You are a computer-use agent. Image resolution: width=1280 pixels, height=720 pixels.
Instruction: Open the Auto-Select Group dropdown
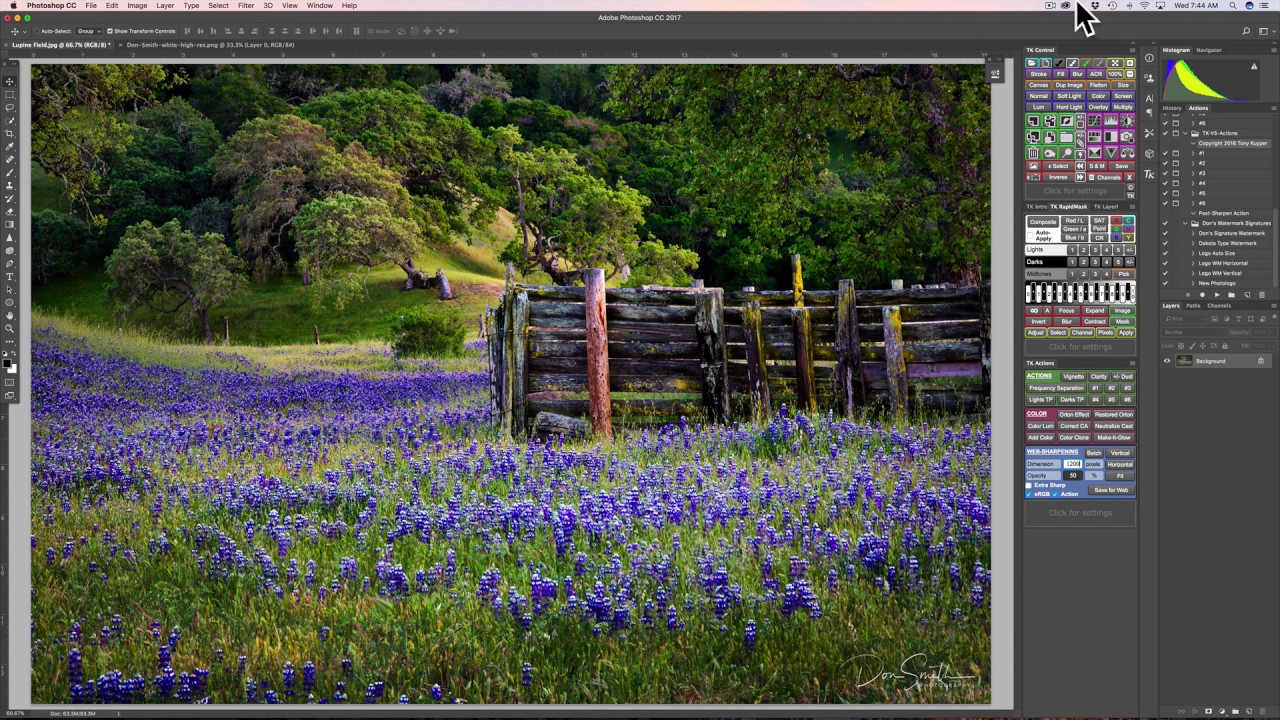[87, 31]
